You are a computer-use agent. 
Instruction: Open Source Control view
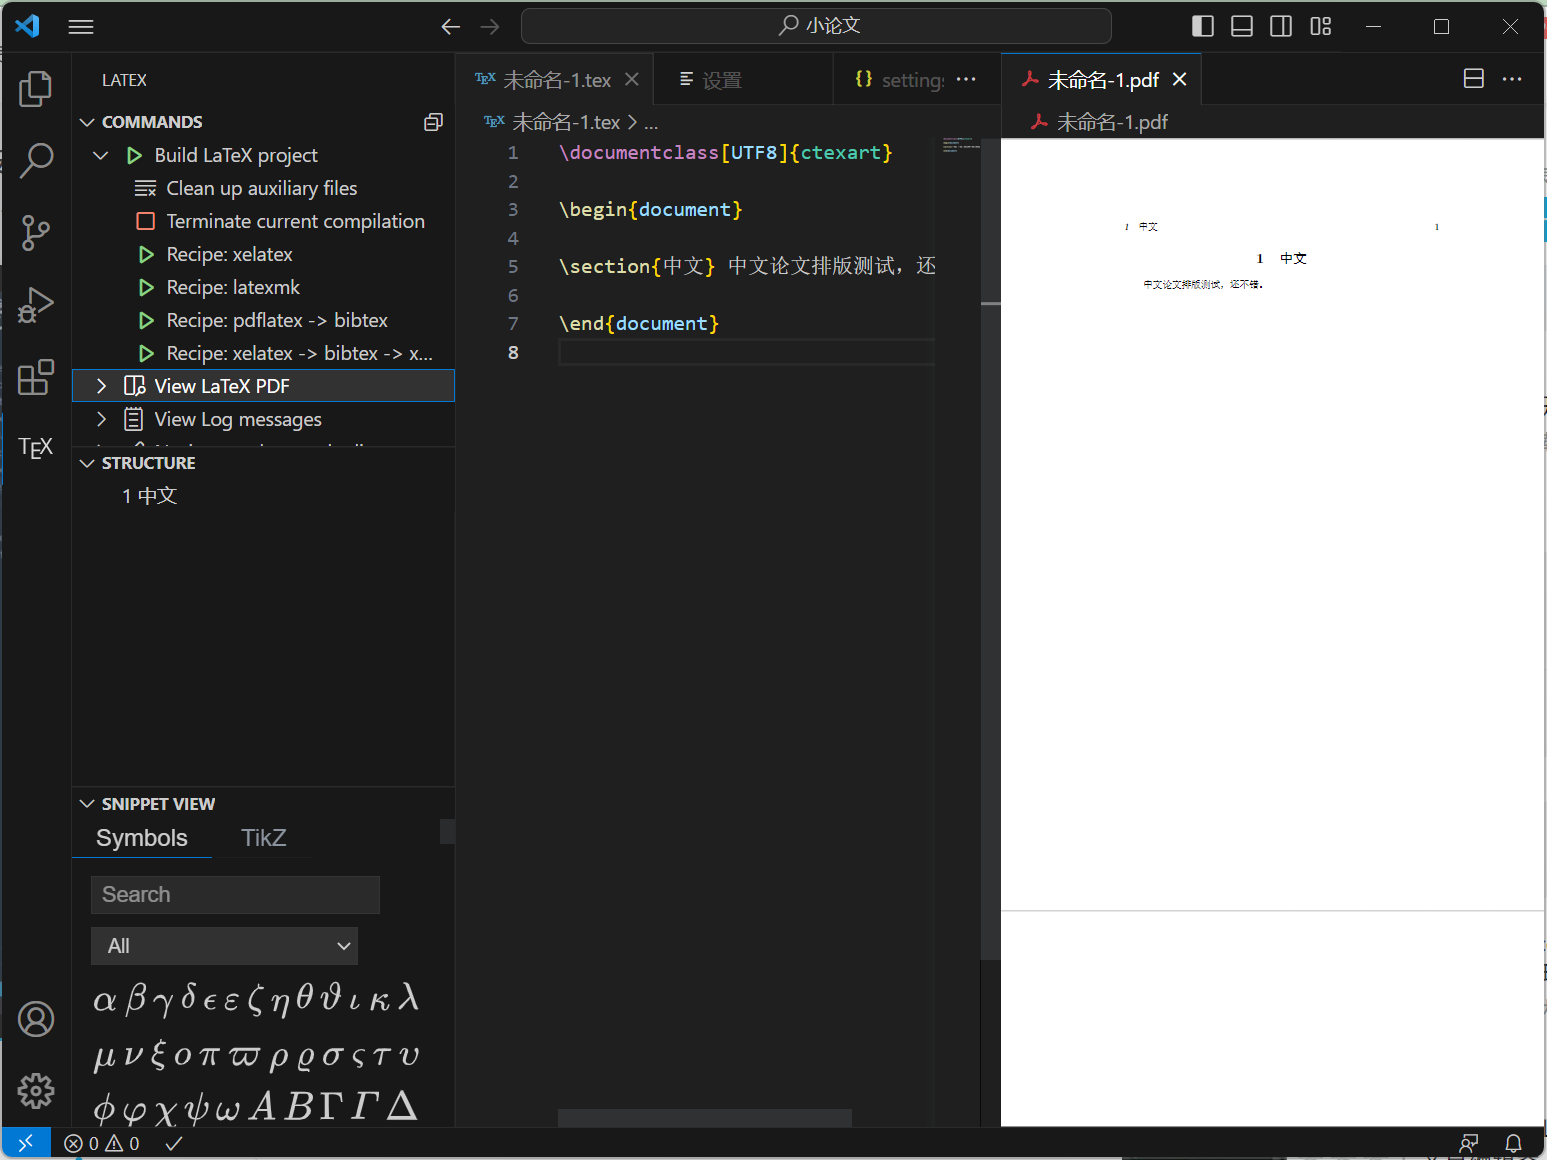coord(36,232)
